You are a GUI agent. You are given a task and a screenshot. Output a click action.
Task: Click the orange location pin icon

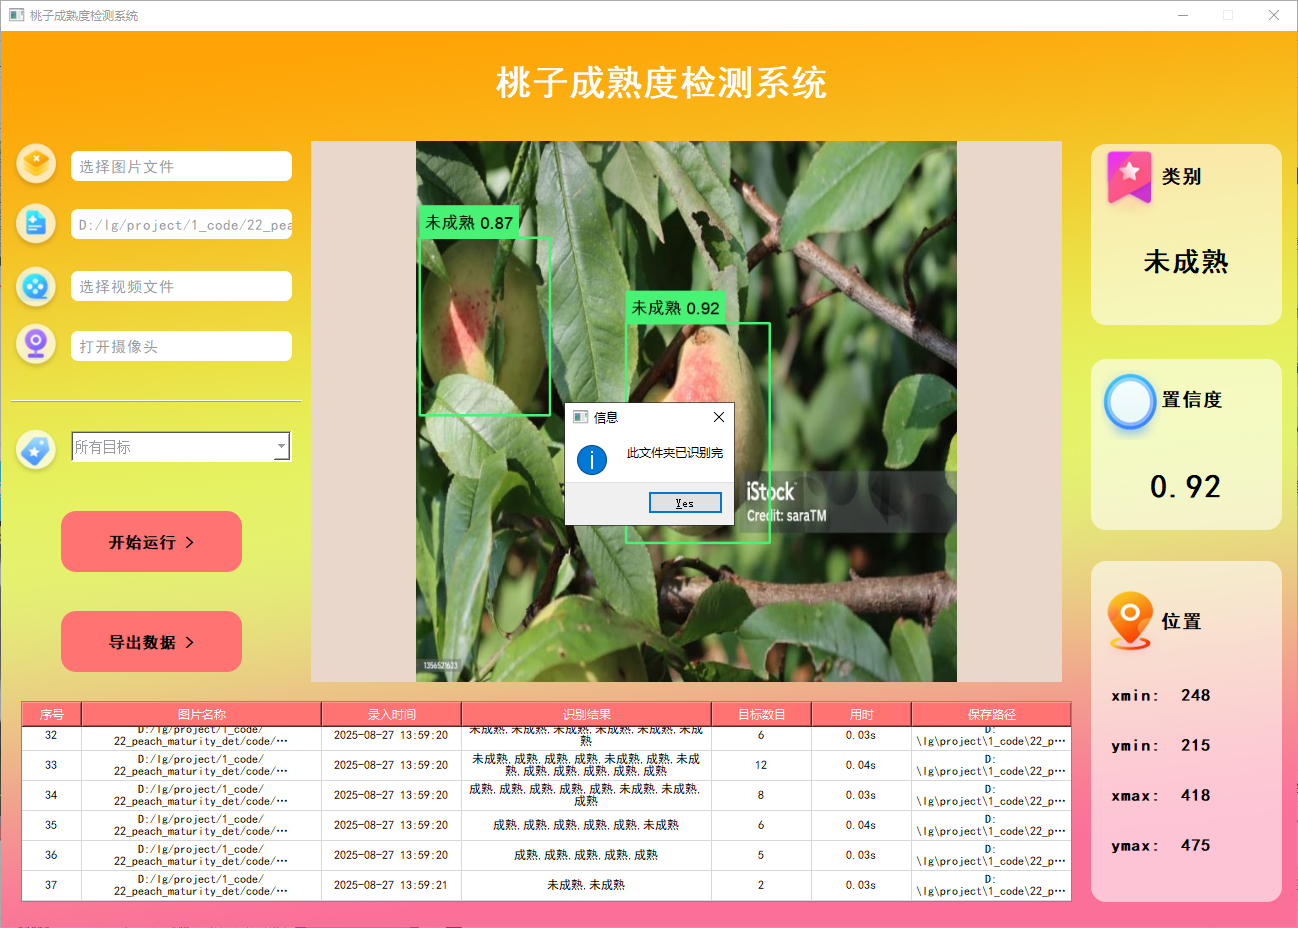[x=1130, y=621]
